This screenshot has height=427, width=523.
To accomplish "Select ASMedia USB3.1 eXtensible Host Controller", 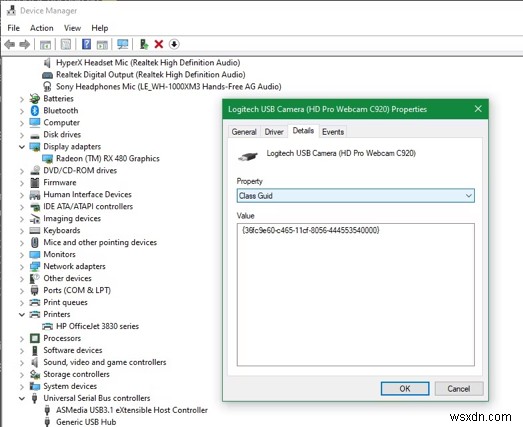I will tap(132, 410).
